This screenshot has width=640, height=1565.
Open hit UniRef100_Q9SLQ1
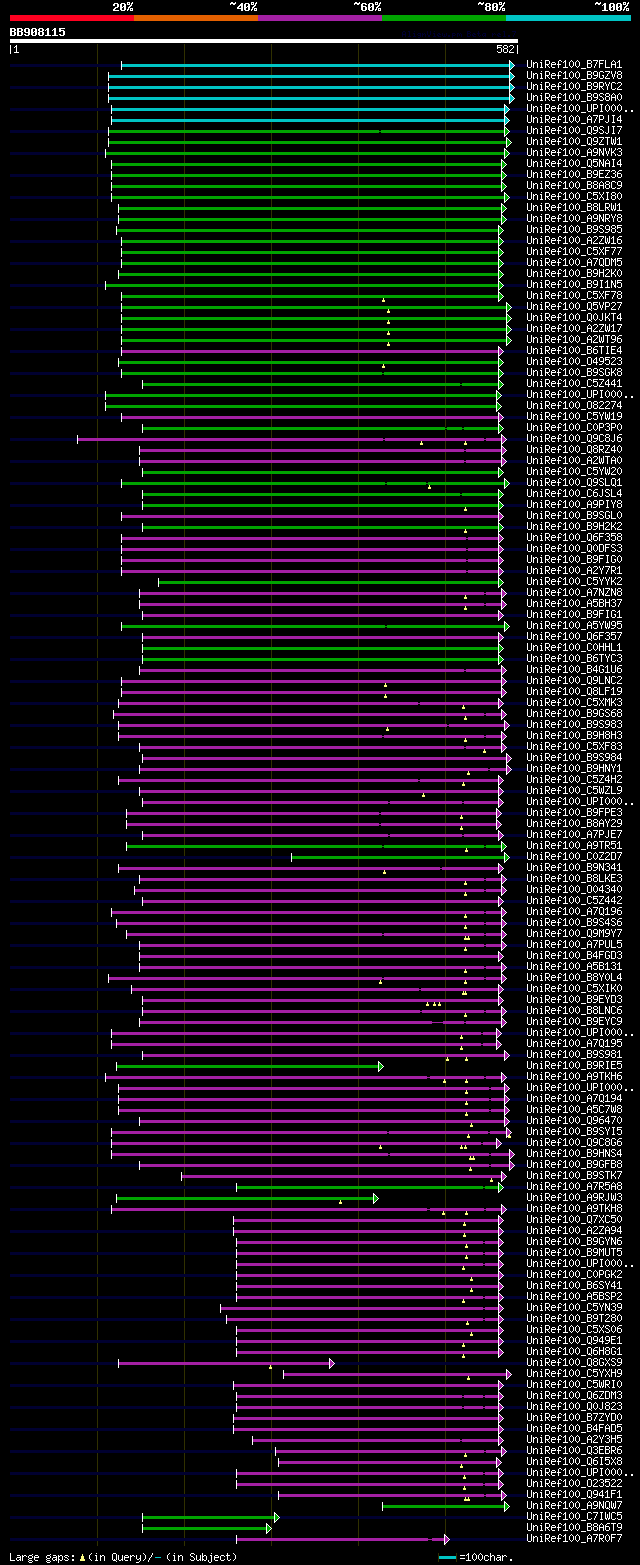[x=573, y=483]
